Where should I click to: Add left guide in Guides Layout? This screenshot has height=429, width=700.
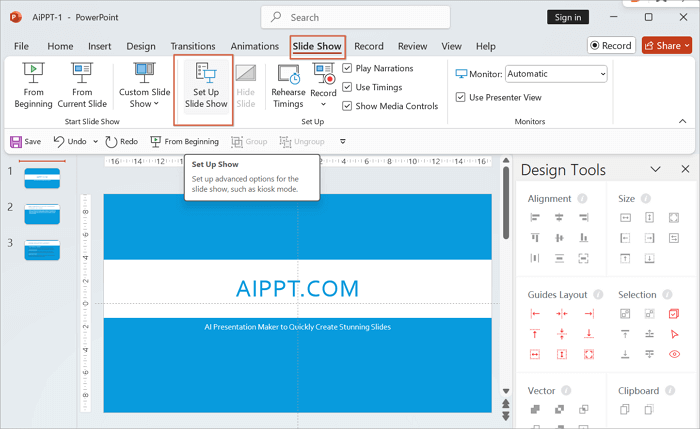click(535, 314)
